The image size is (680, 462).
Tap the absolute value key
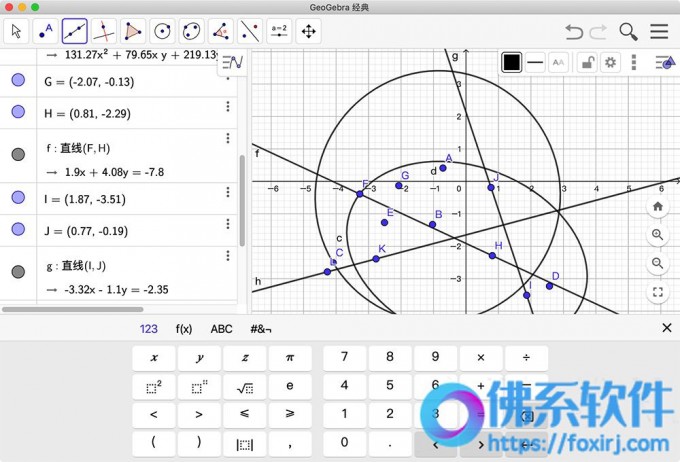[x=245, y=444]
